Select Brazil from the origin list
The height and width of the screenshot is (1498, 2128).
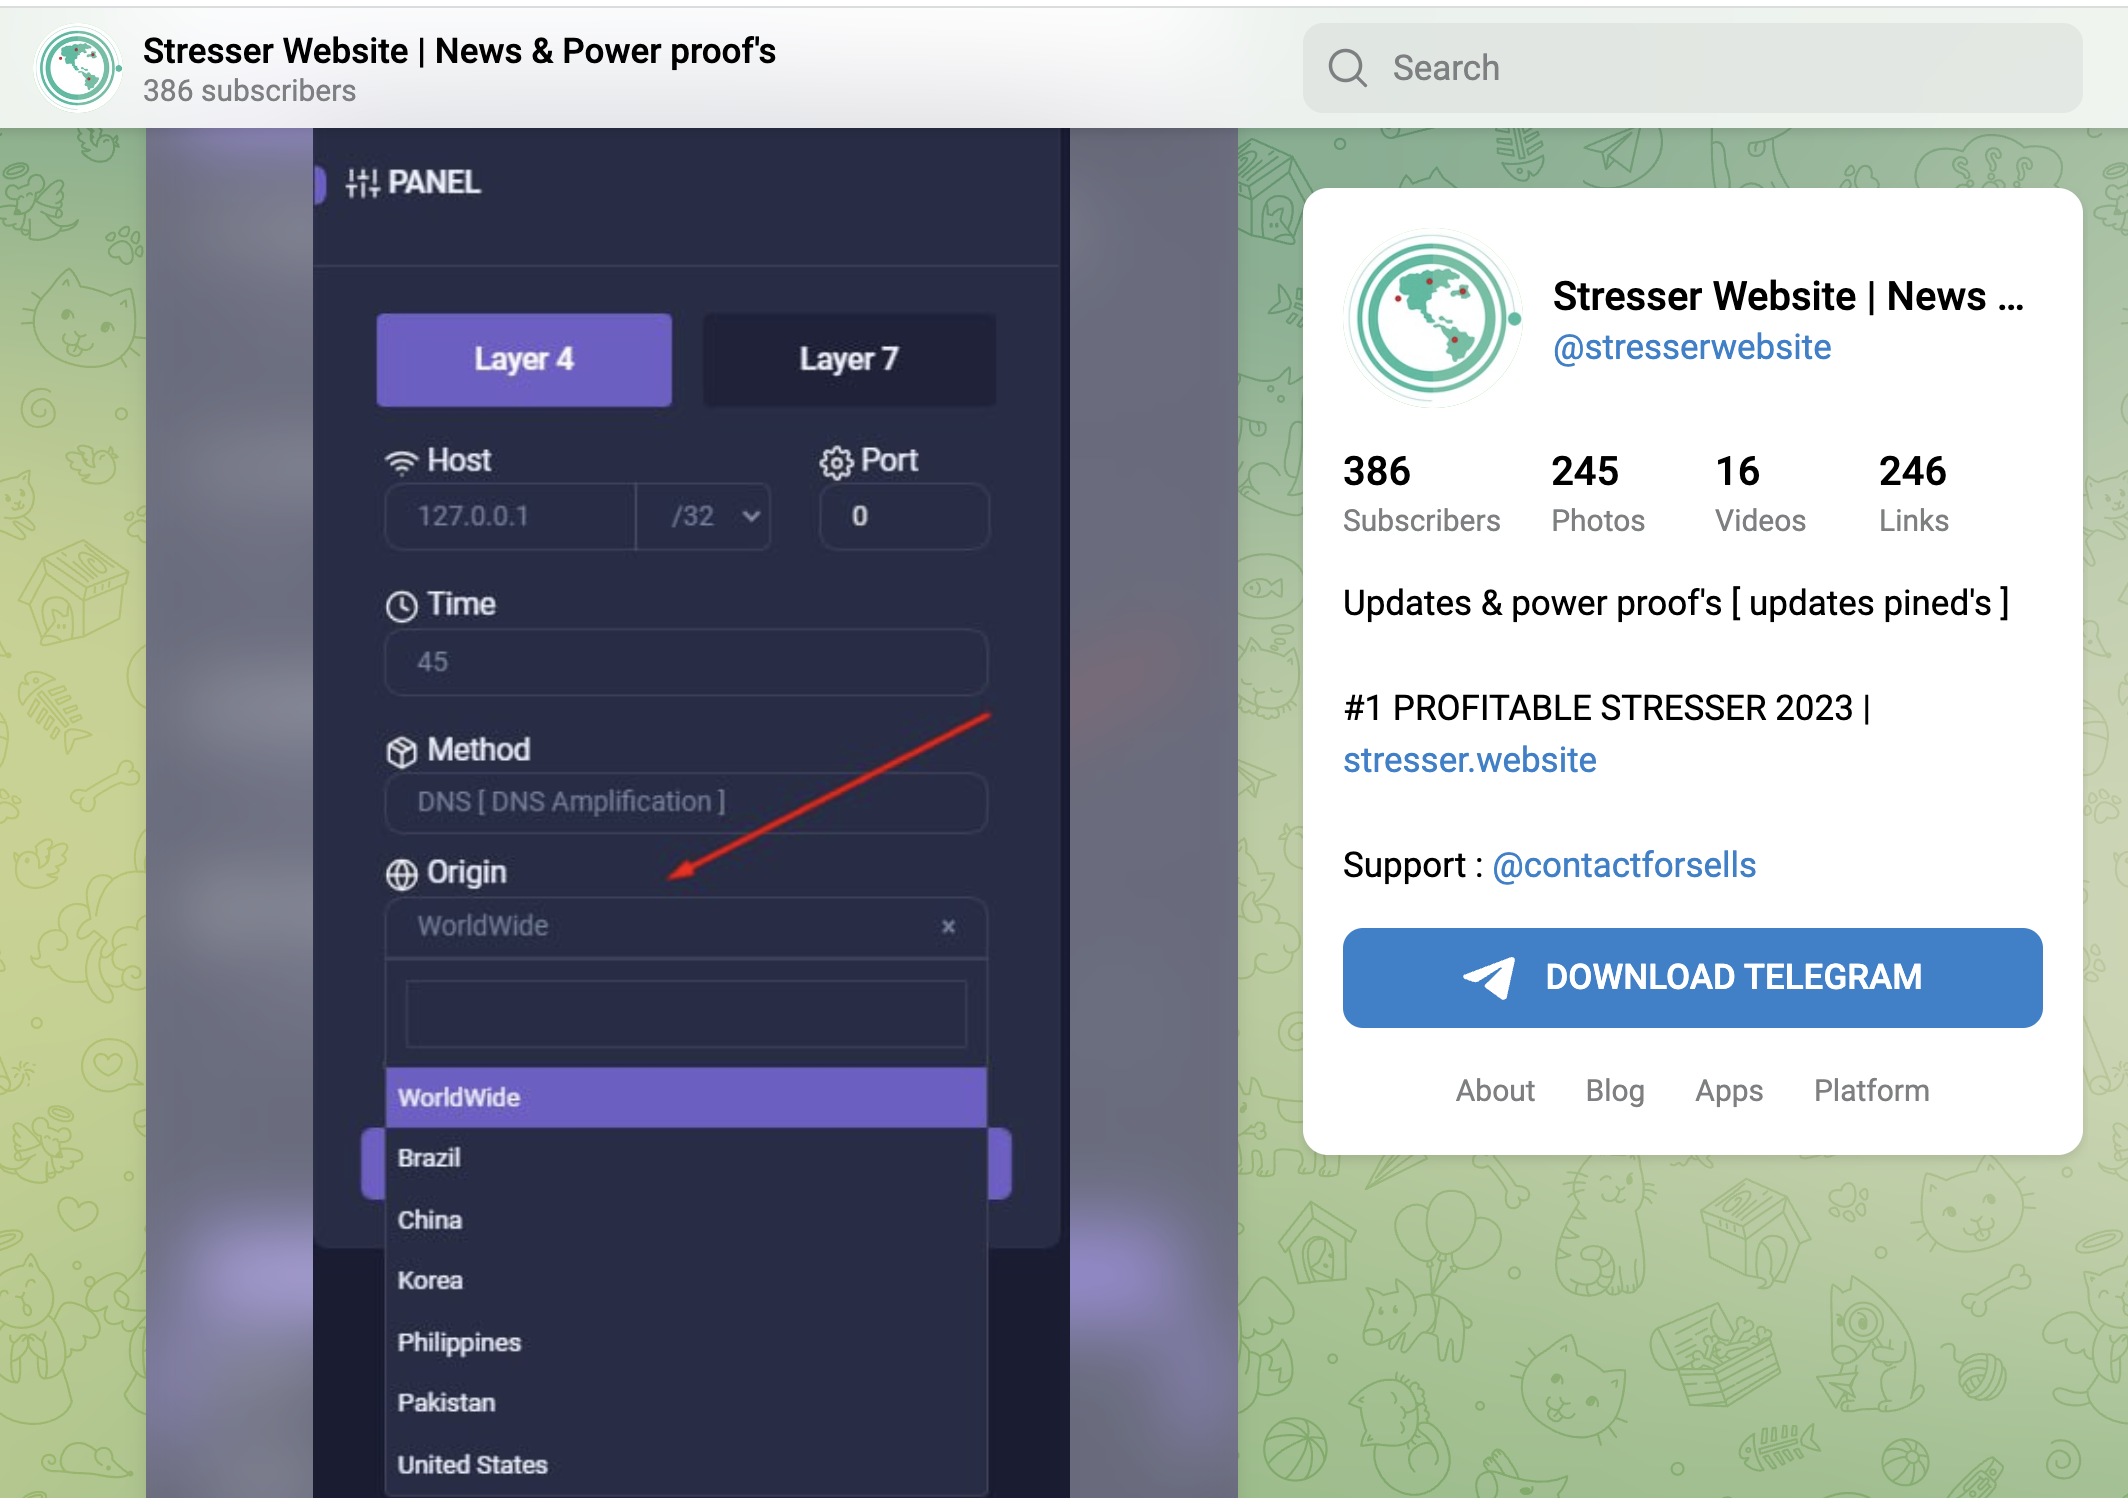428,1158
